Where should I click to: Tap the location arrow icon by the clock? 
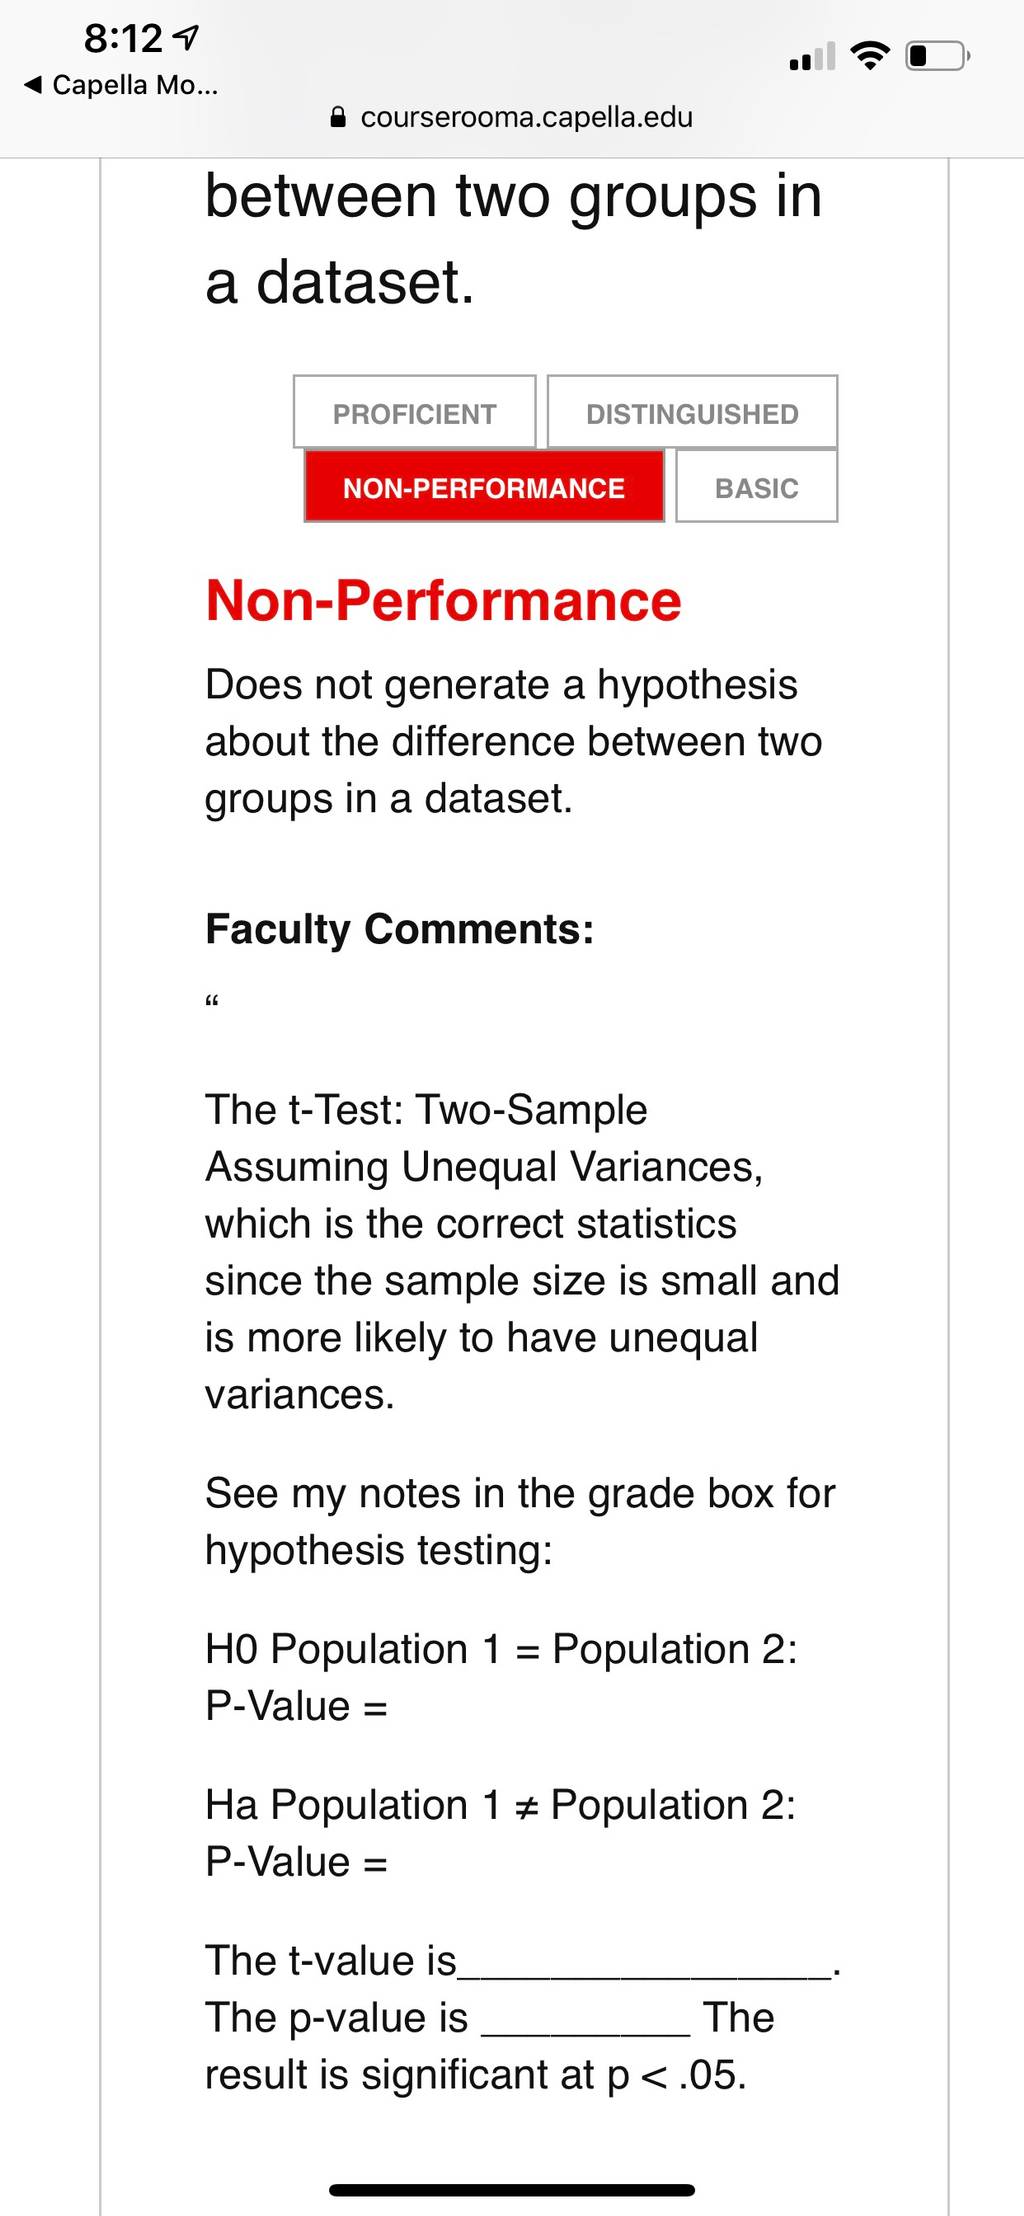pyautogui.click(x=187, y=38)
